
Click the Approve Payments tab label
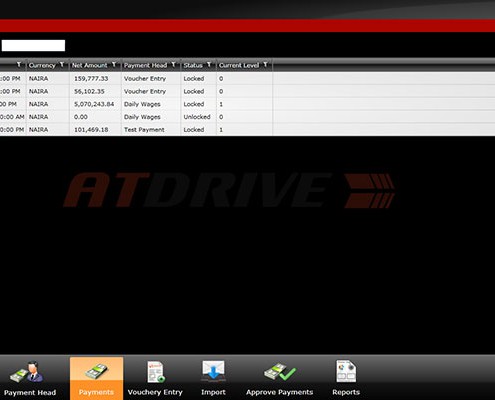pyautogui.click(x=280, y=392)
